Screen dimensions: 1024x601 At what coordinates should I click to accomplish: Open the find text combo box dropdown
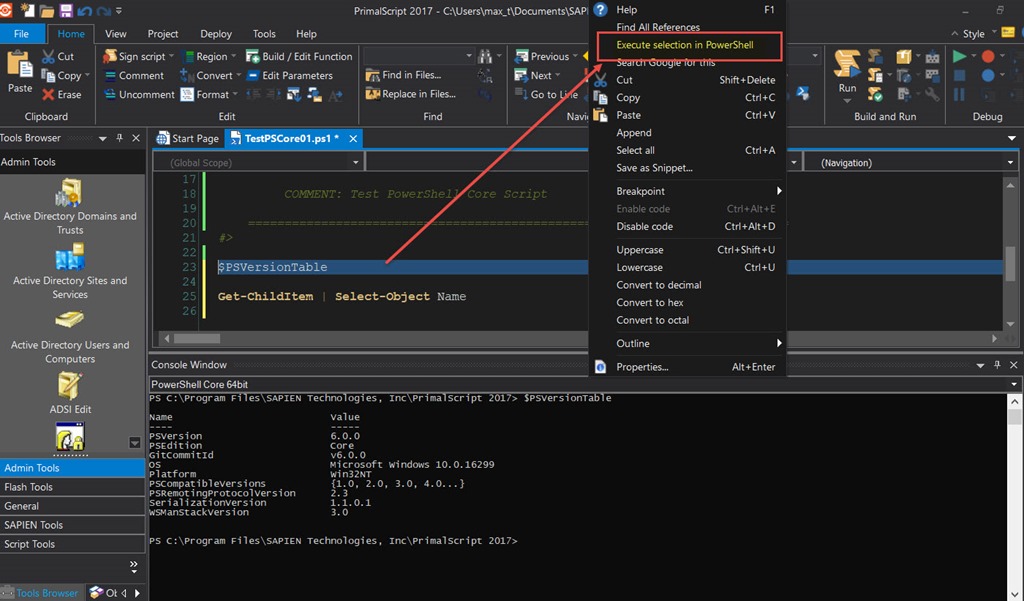click(468, 56)
